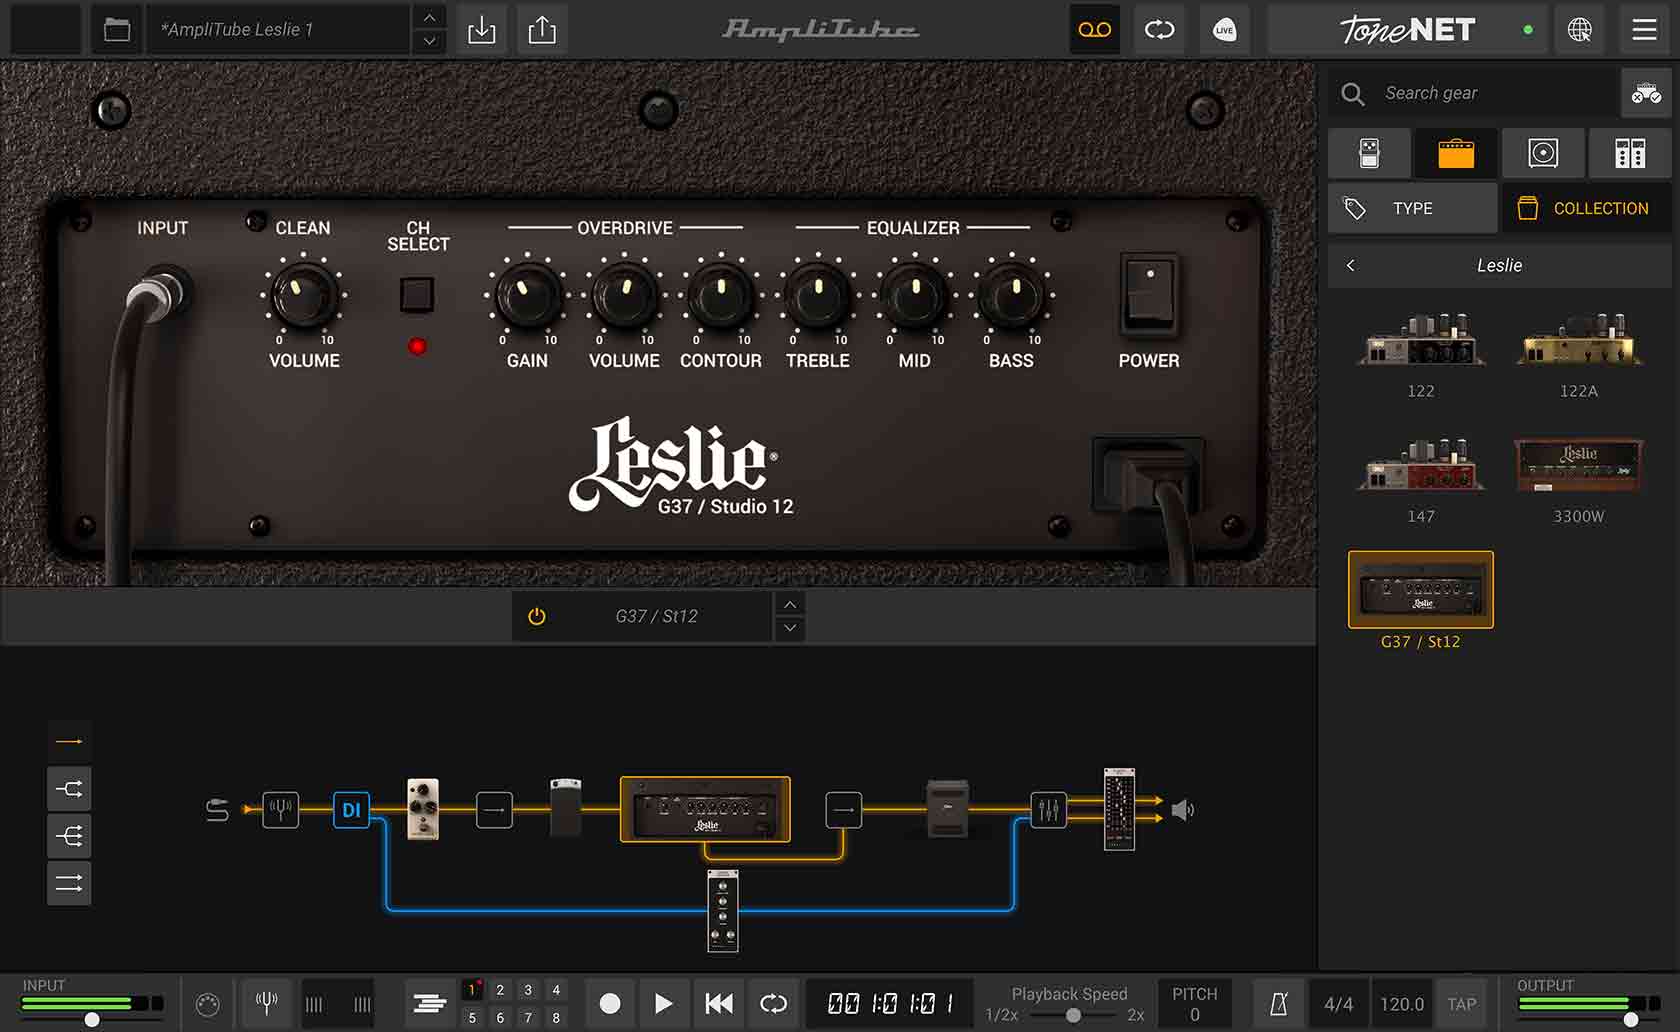
Task: Select the rack unit on DI path
Action: pyautogui.click(x=723, y=910)
